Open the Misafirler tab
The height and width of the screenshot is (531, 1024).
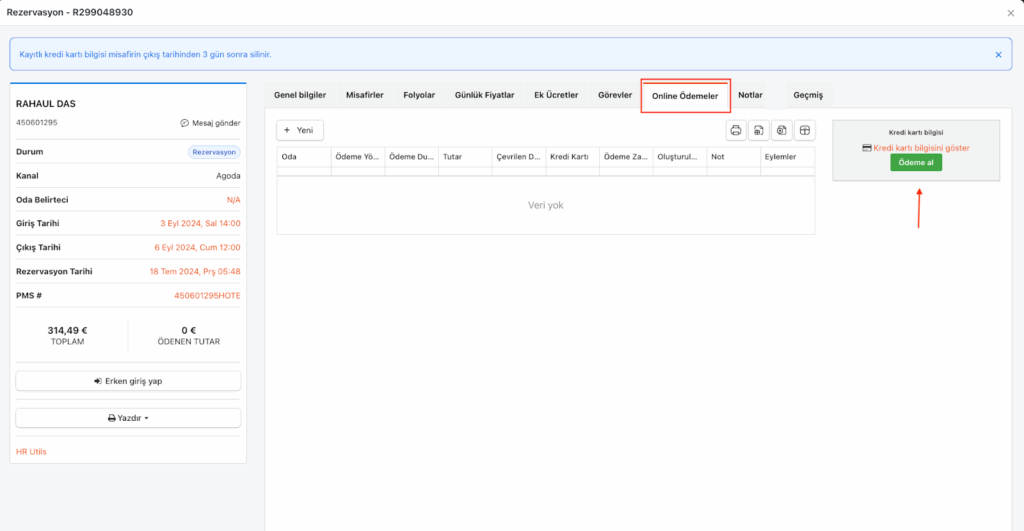point(364,95)
